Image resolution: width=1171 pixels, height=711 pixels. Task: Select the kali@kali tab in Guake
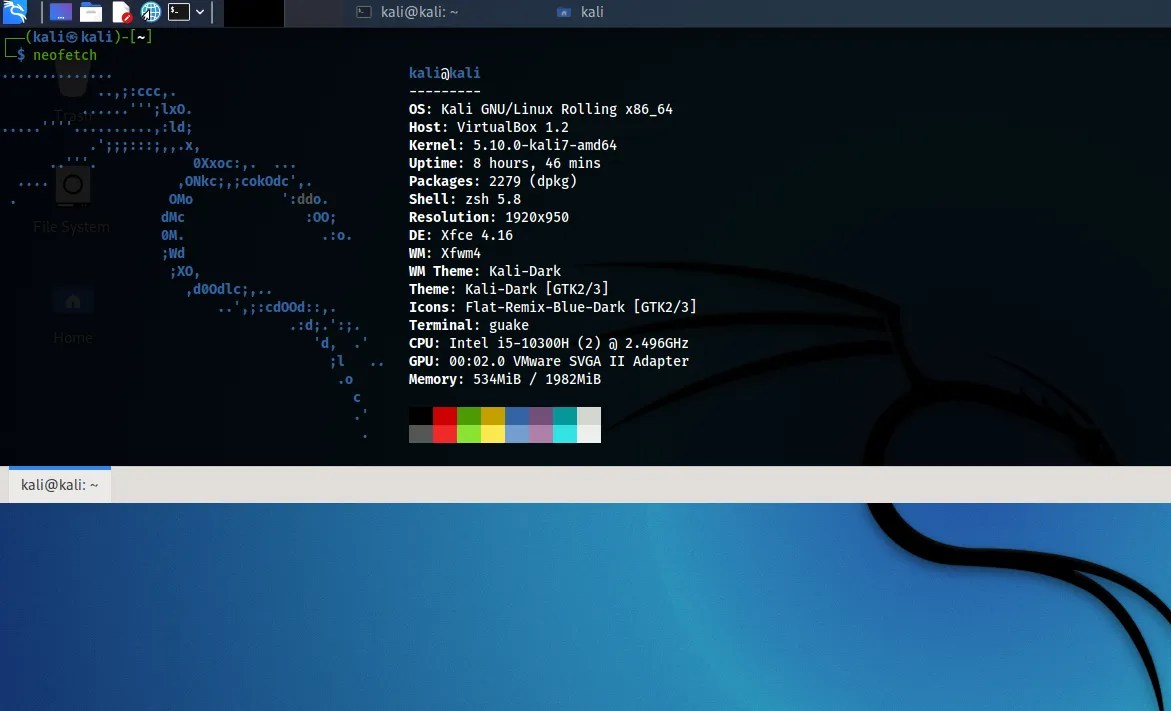(x=58, y=485)
